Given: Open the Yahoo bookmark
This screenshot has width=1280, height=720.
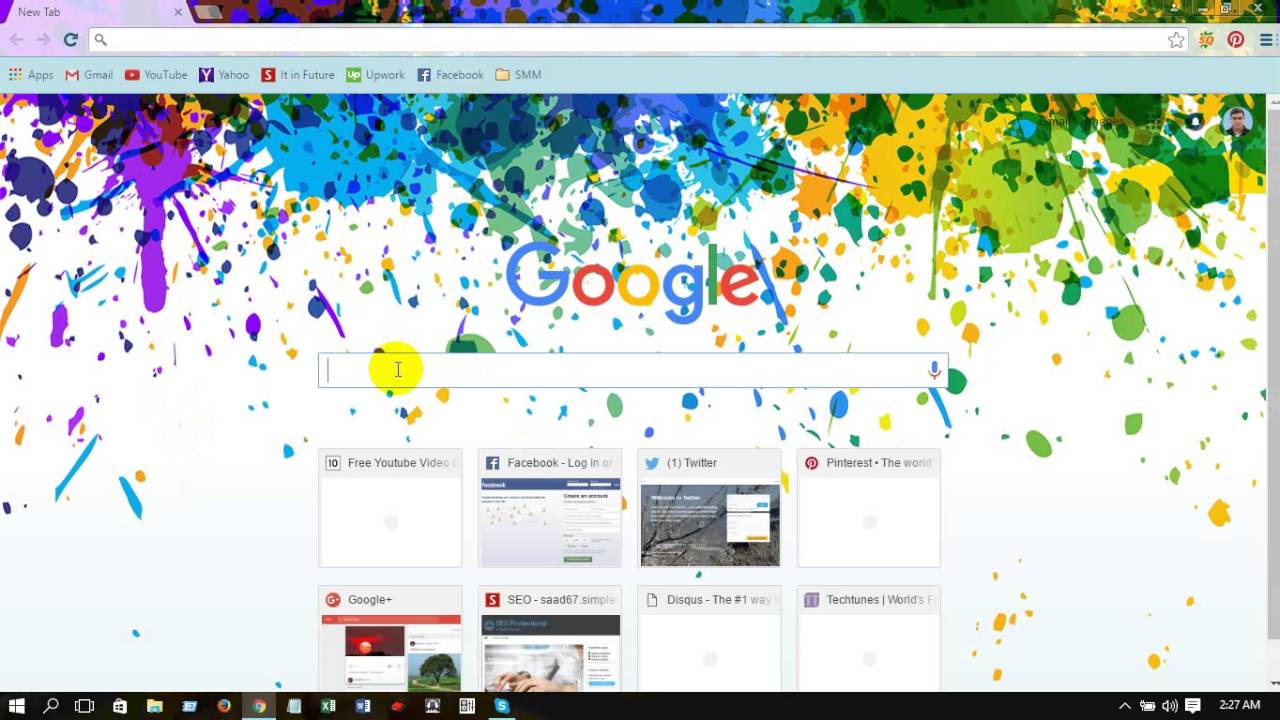Looking at the screenshot, I should (x=224, y=75).
